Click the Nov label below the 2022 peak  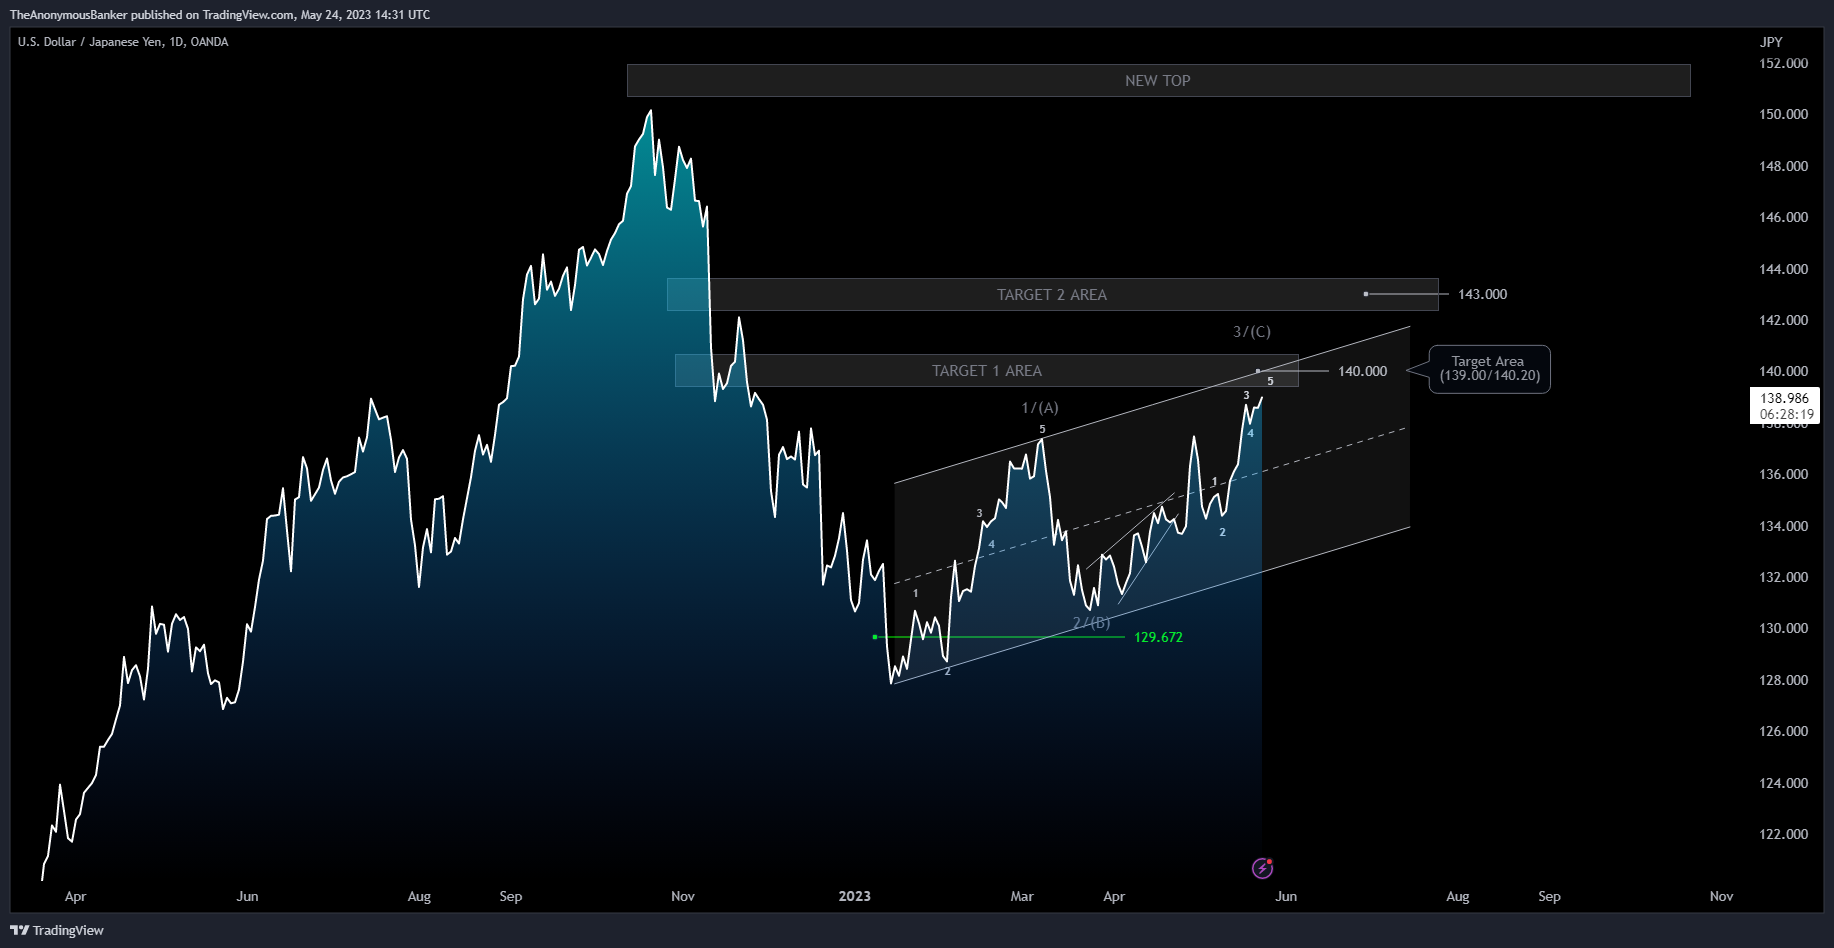tap(683, 896)
